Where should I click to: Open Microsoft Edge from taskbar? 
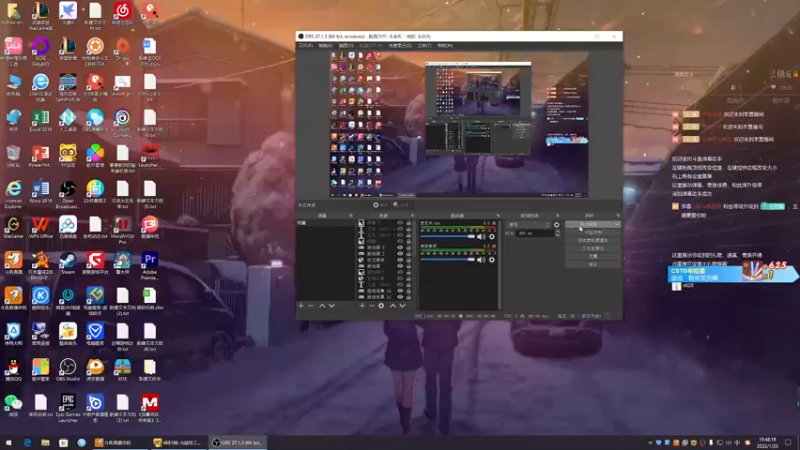pyautogui.click(x=27, y=442)
